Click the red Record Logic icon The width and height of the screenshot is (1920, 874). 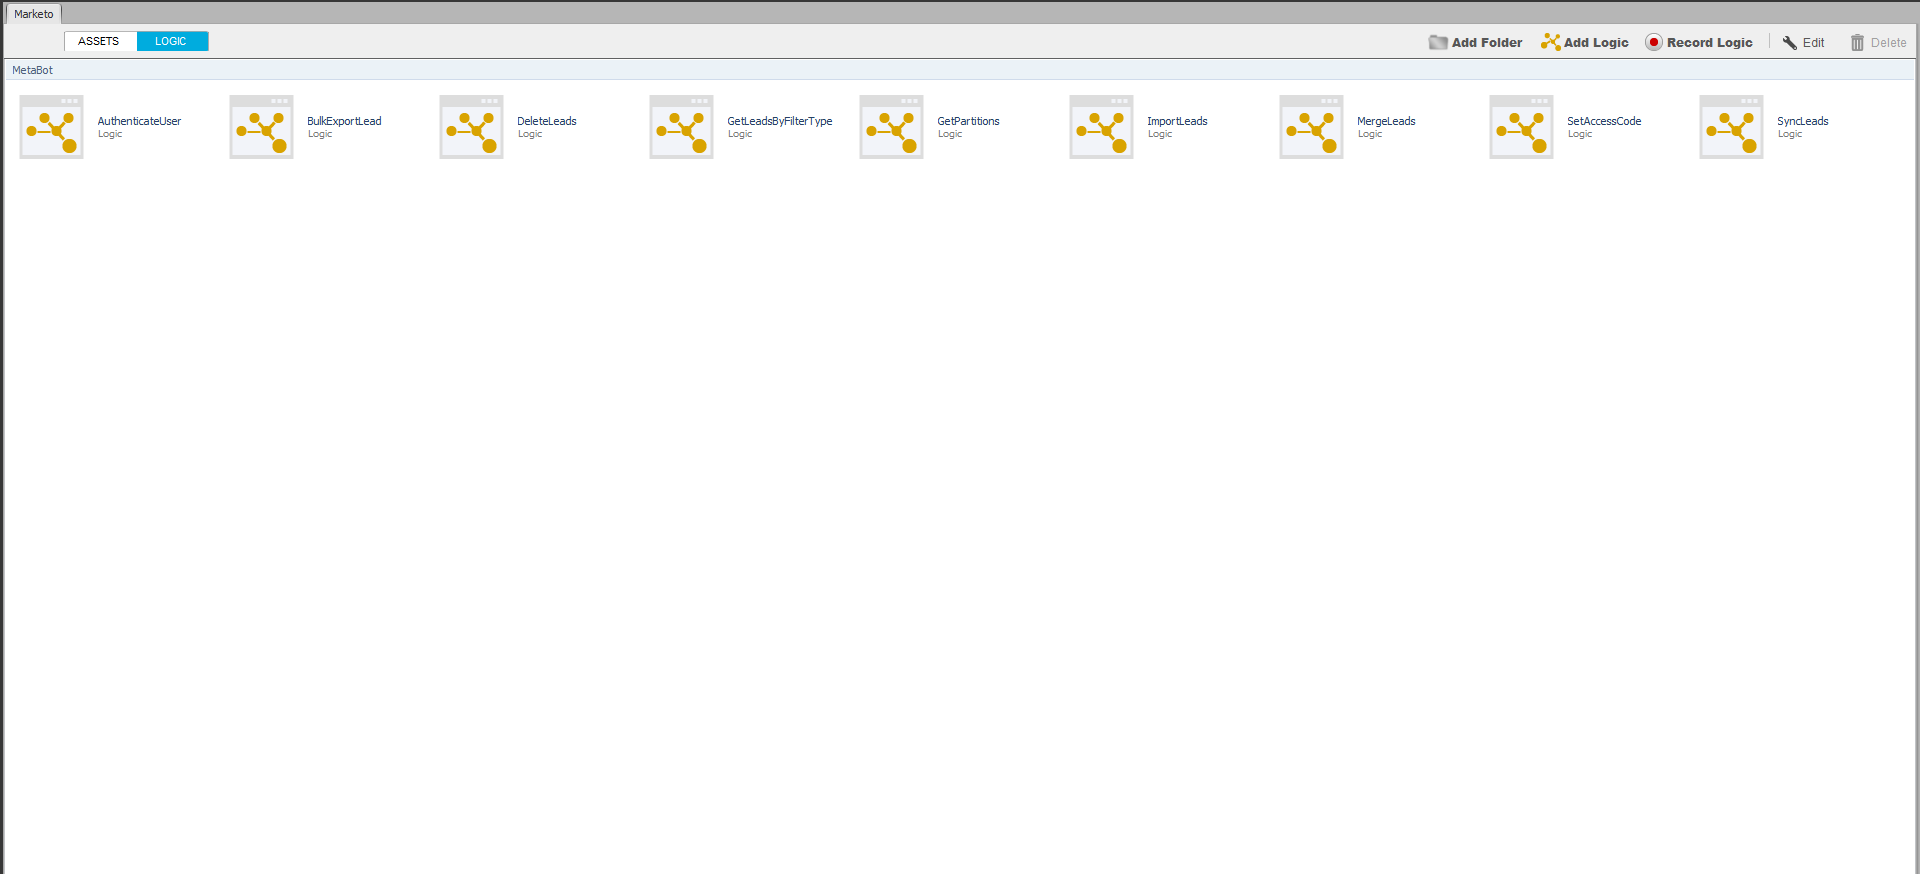click(1654, 42)
